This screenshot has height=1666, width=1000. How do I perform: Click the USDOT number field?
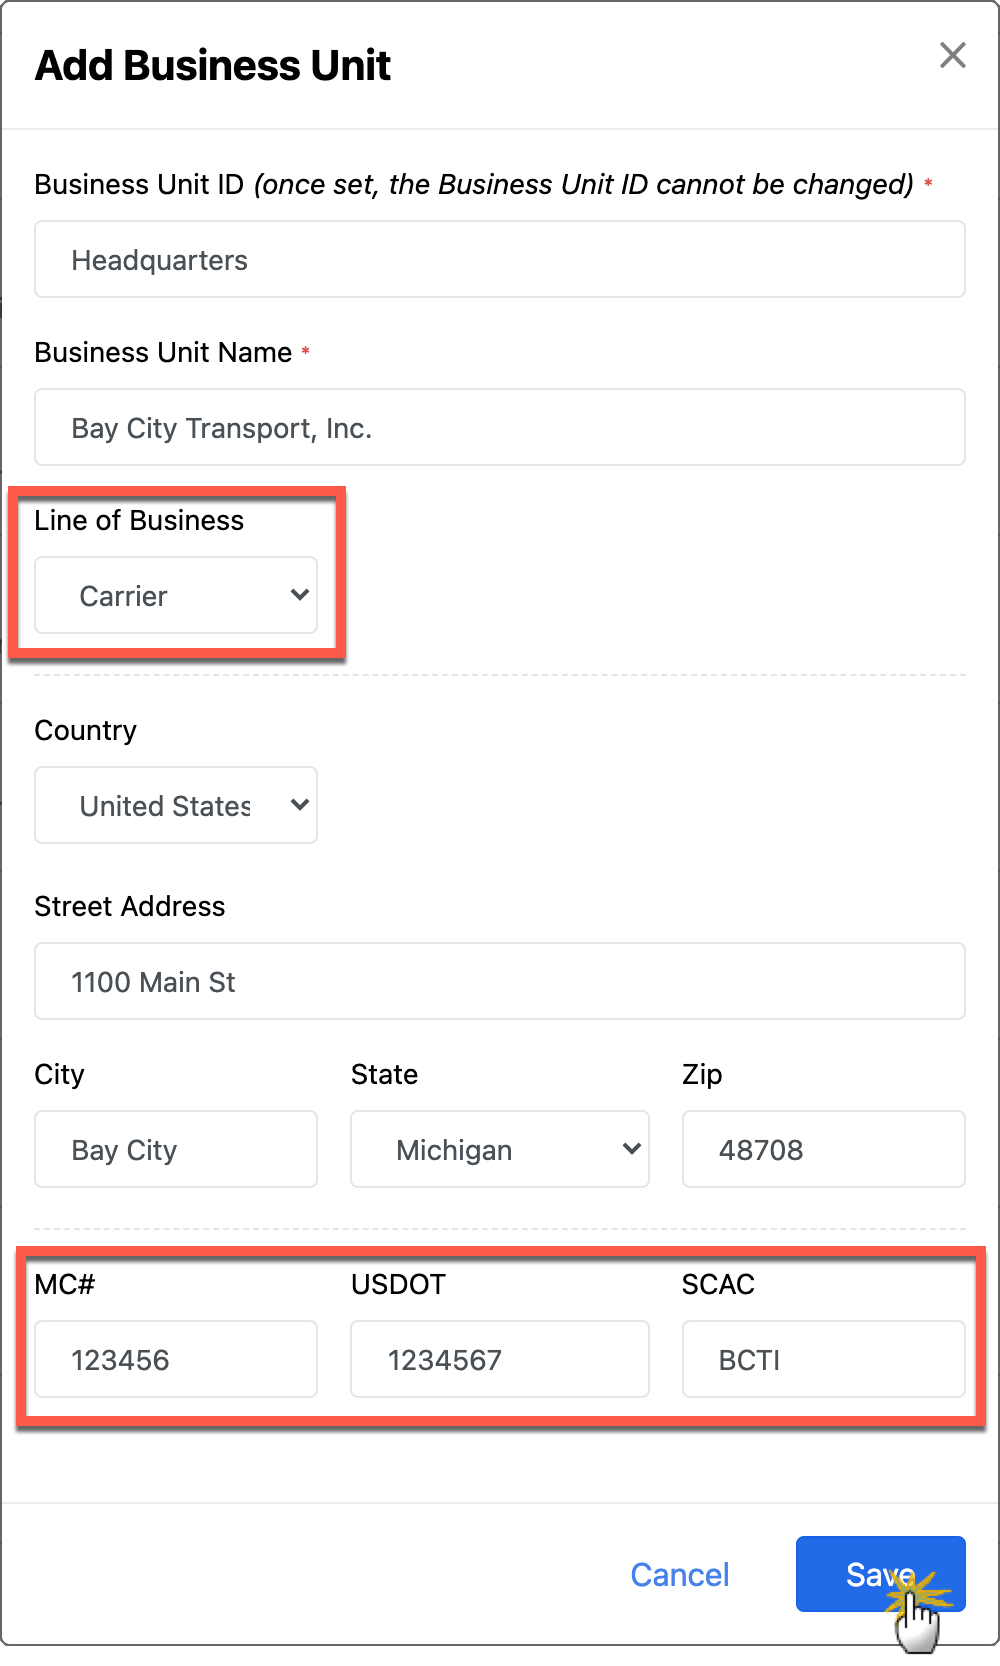pyautogui.click(x=499, y=1360)
